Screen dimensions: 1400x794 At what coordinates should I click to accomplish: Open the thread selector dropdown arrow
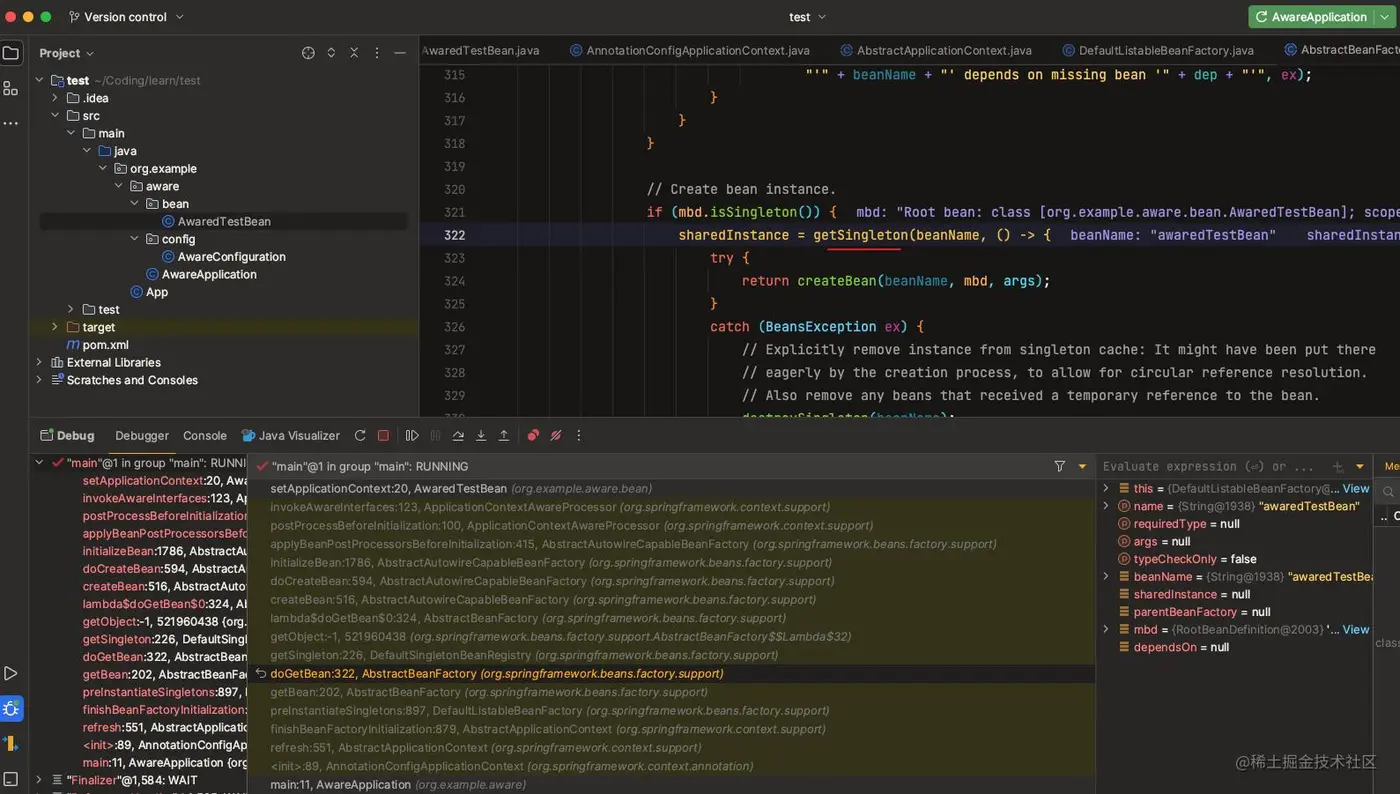[x=1082, y=466]
